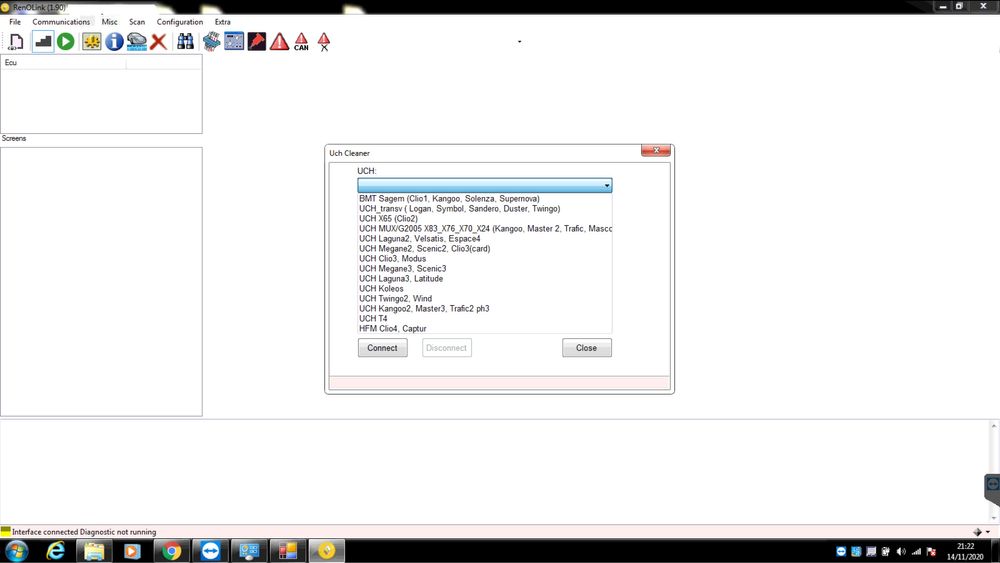This screenshot has height=563, width=1000.
Task: Click 'Interface connected Diagnostic not running' status text
Action: click(x=84, y=532)
